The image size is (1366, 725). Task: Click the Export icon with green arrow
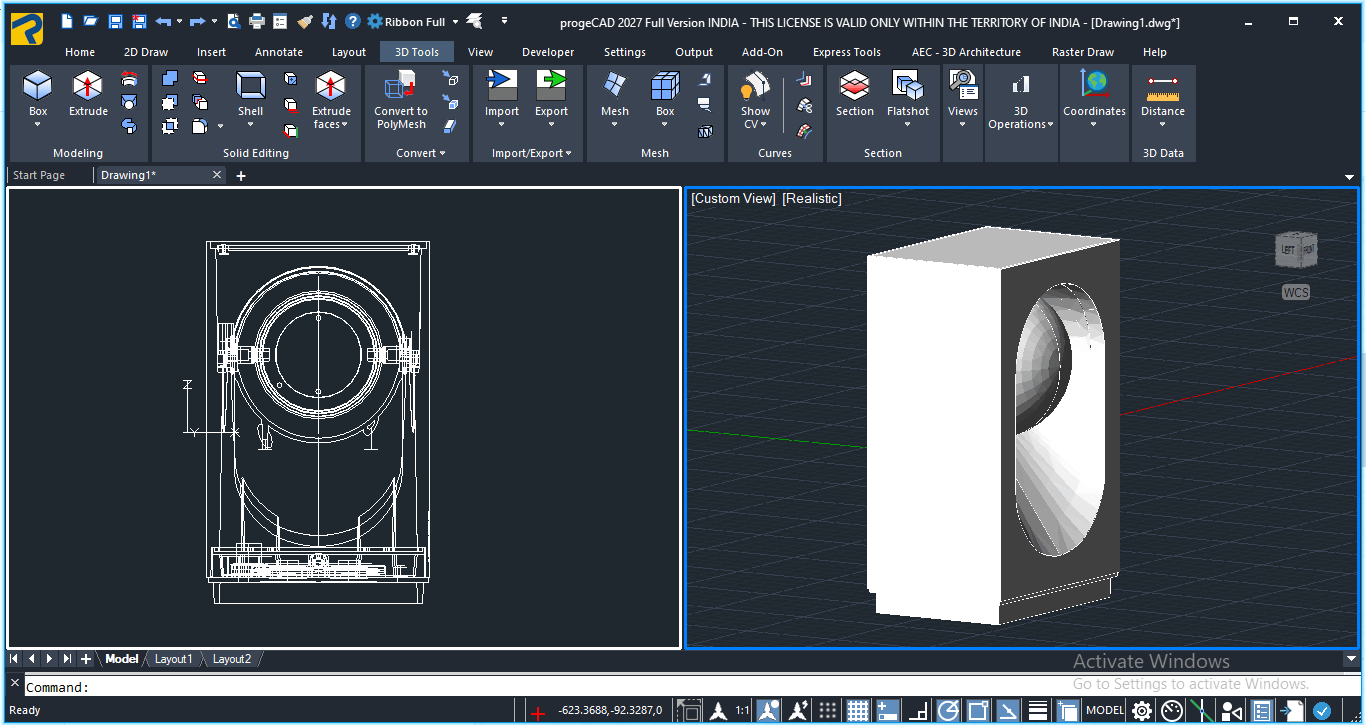[x=551, y=87]
